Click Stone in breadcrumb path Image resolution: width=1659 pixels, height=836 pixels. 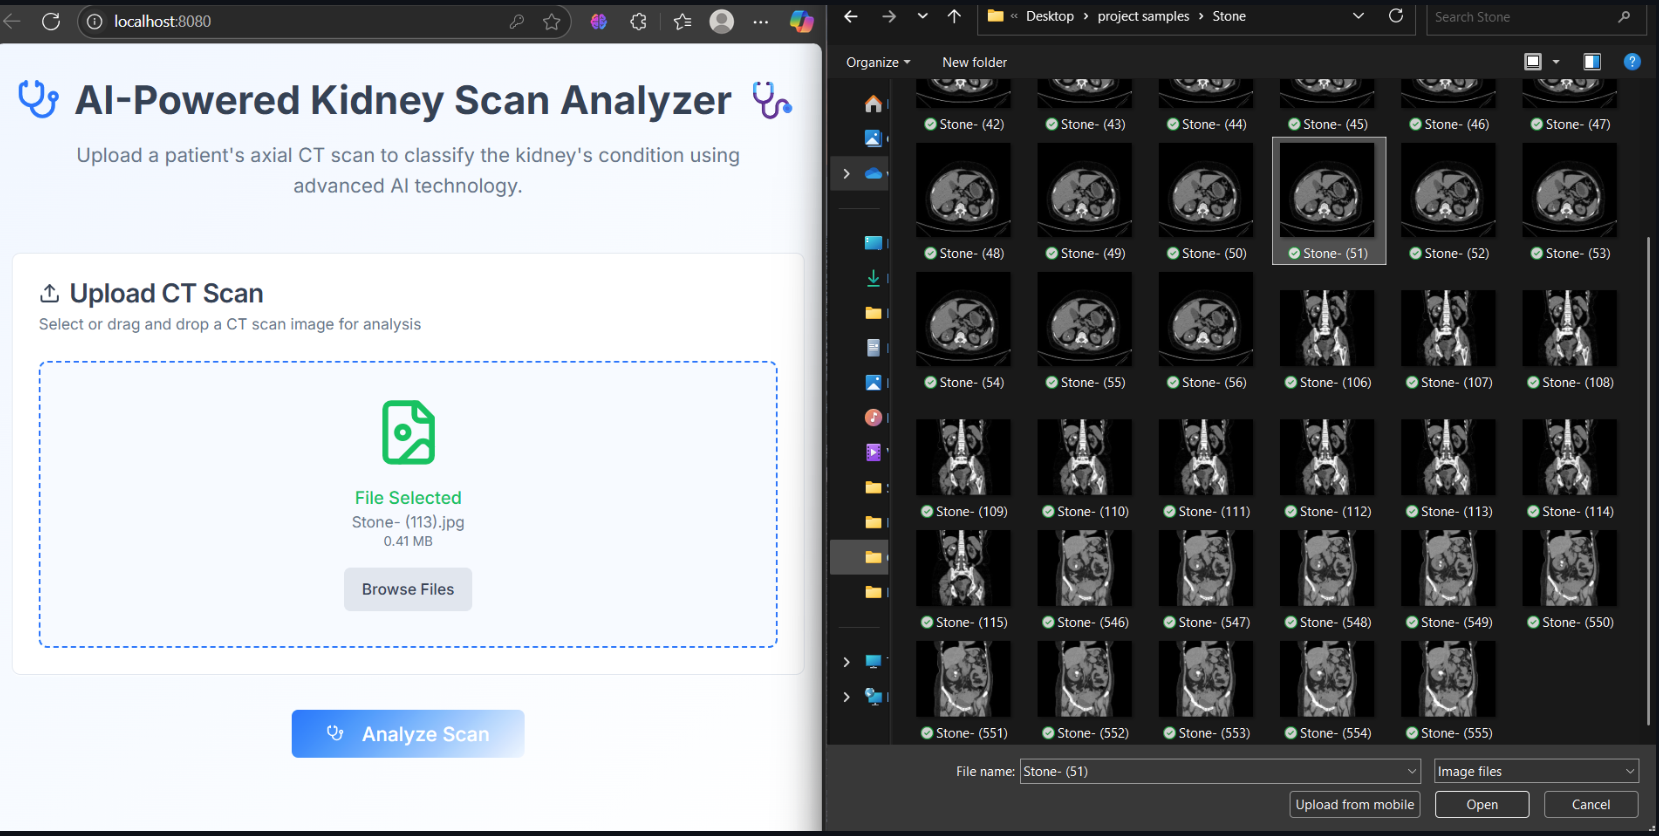(1229, 16)
